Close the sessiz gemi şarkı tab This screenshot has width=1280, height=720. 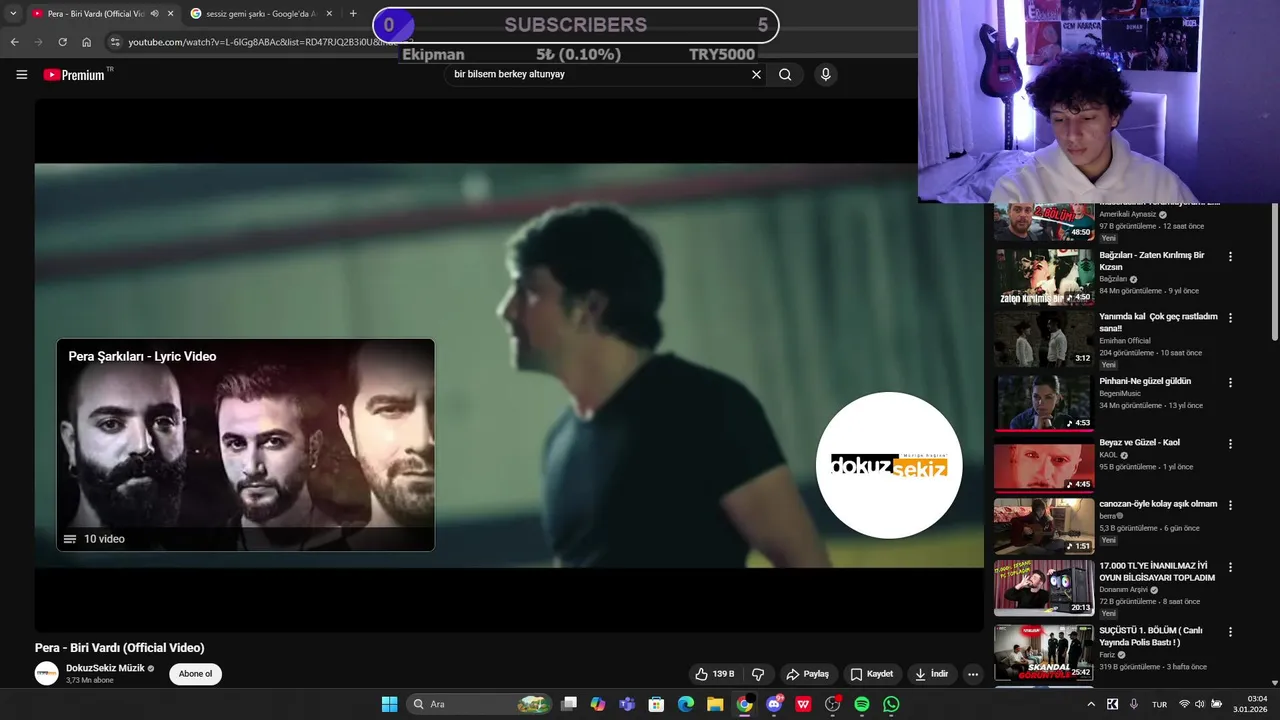(x=329, y=14)
